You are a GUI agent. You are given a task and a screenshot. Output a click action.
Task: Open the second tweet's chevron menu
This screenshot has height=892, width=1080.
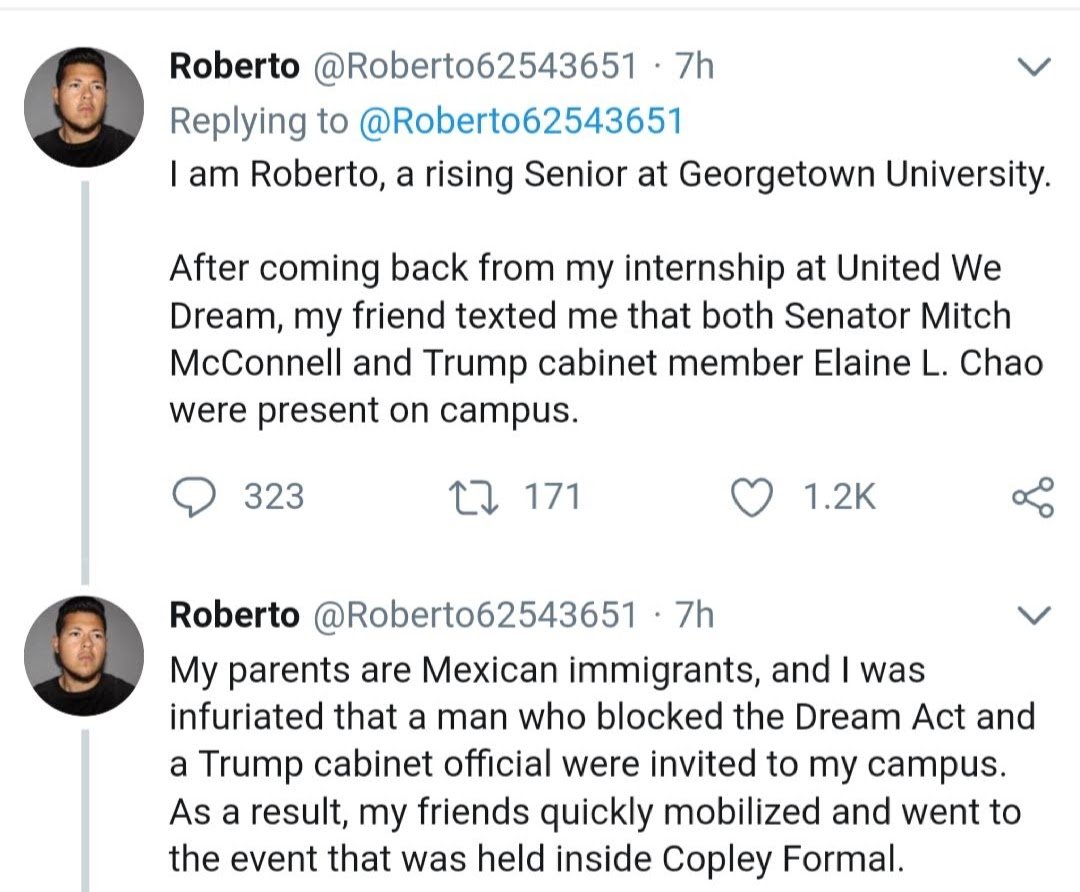pos(1033,613)
